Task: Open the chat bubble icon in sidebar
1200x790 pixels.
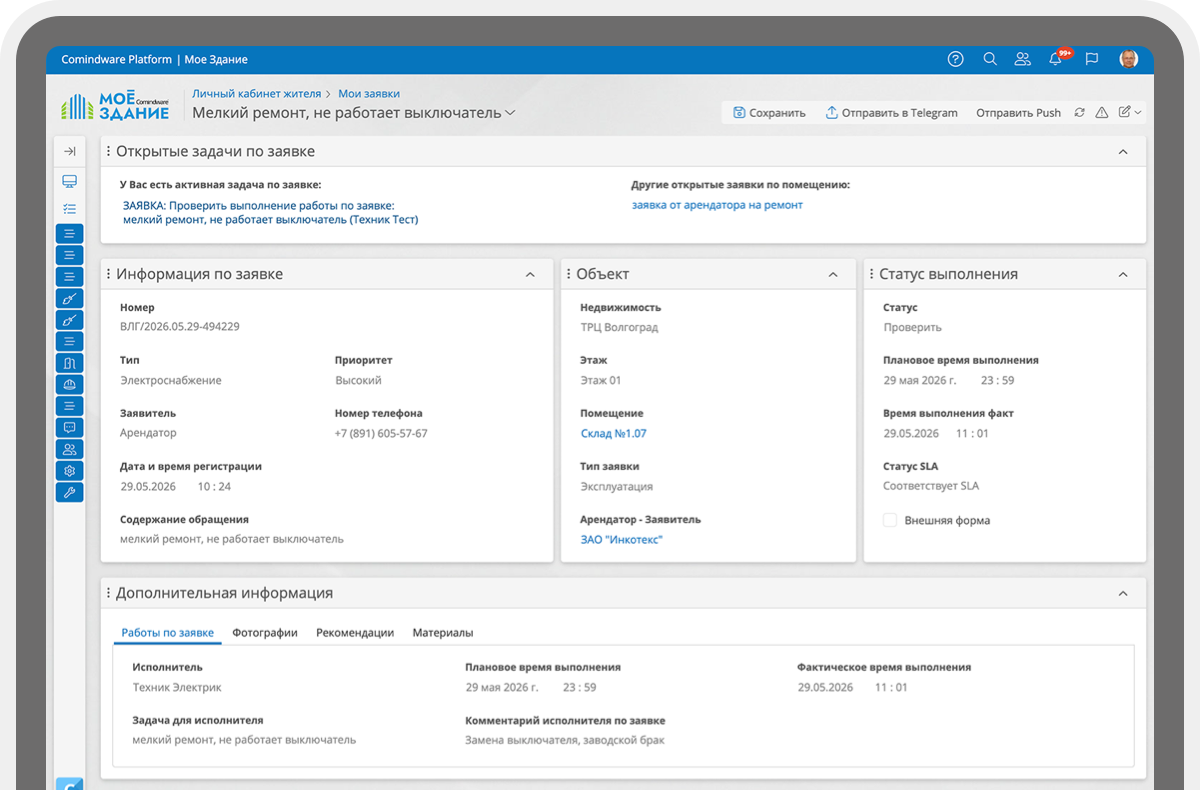Action: tap(69, 427)
